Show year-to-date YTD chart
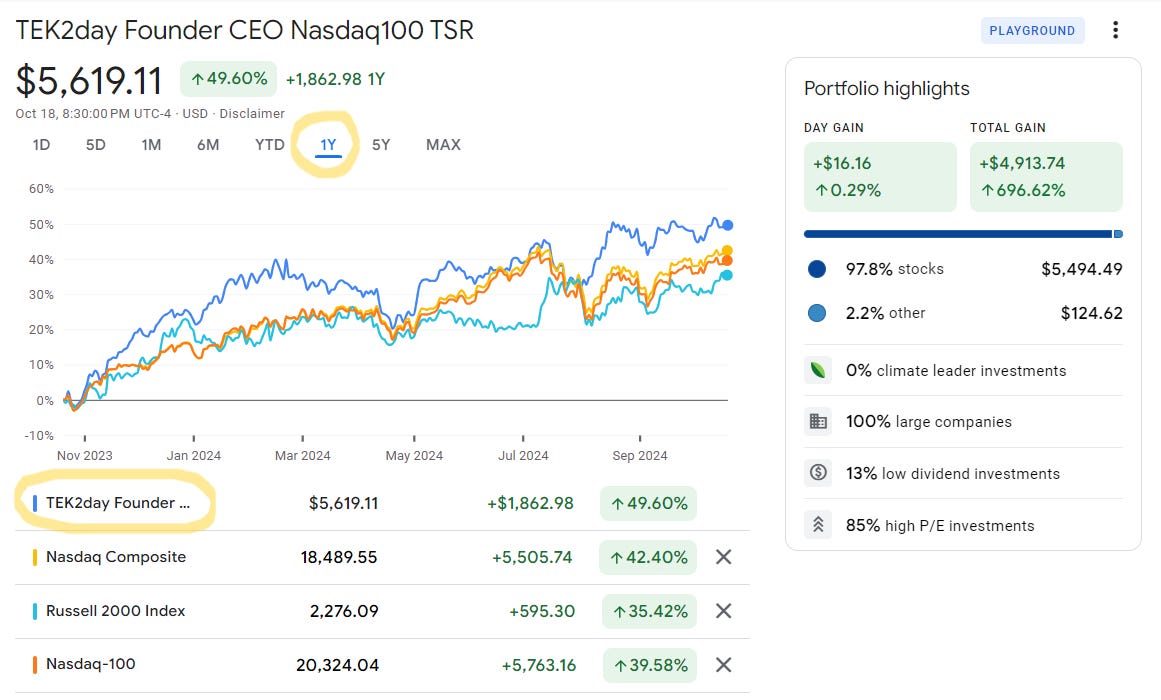 pos(270,145)
